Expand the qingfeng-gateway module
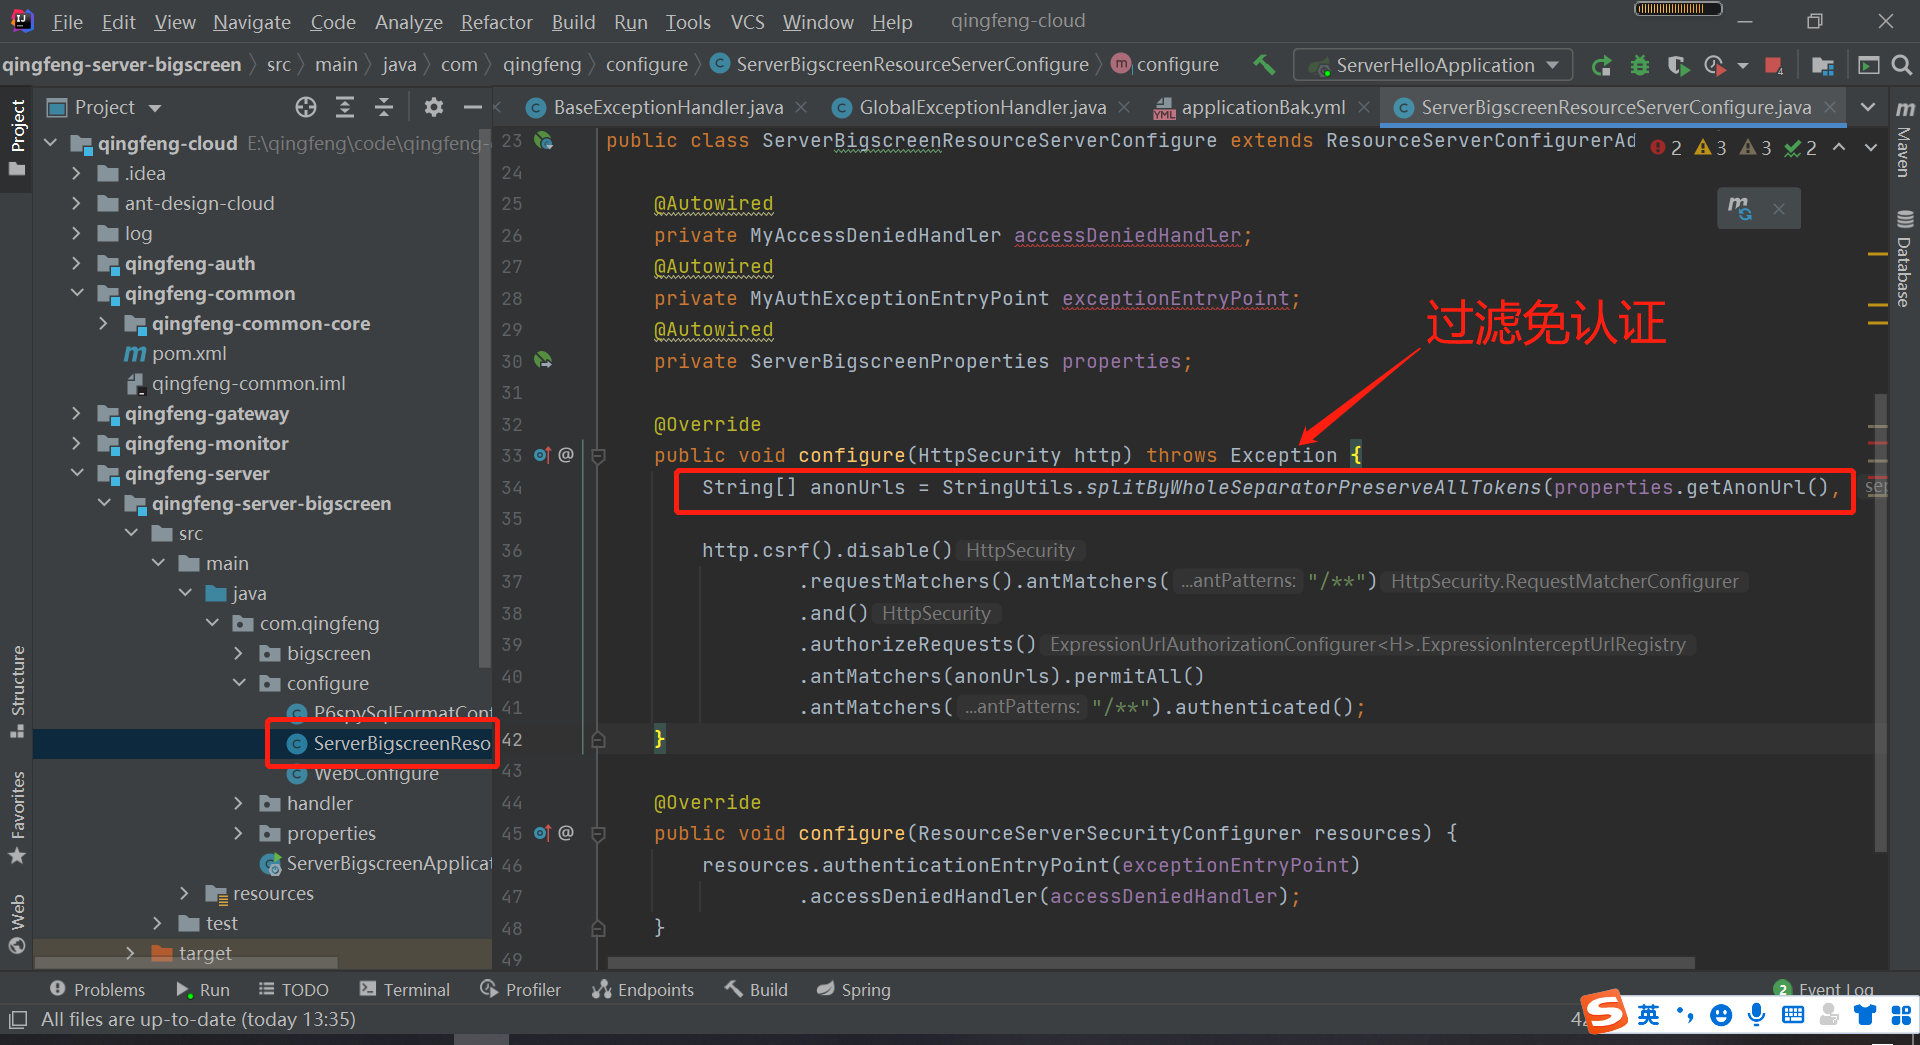 [x=76, y=414]
